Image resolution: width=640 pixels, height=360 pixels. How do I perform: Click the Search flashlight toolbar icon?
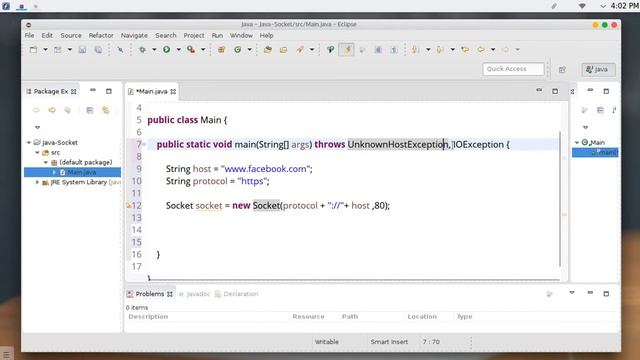(x=300, y=49)
